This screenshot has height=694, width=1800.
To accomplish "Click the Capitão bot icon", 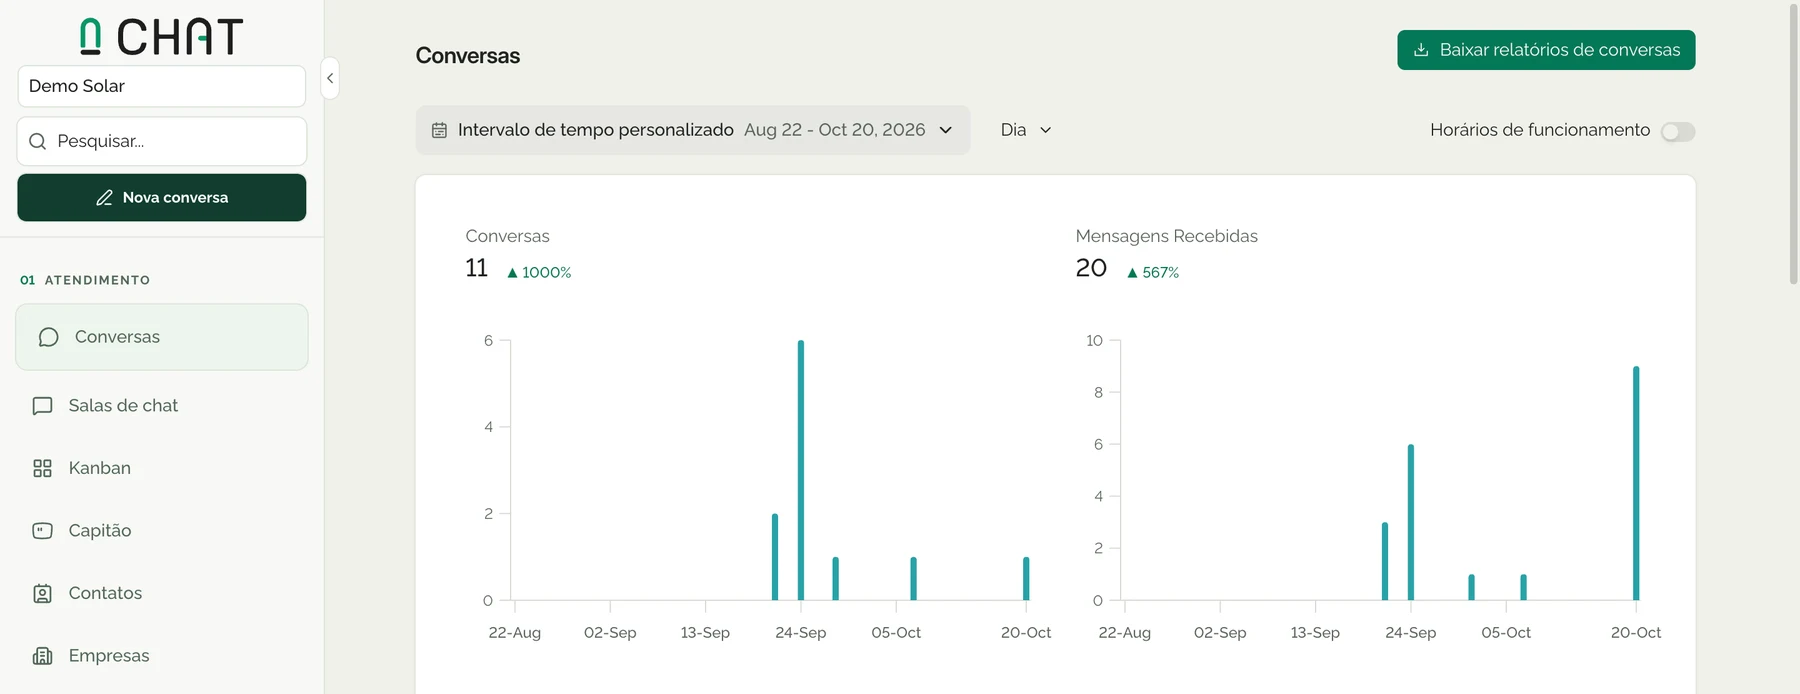I will click(43, 531).
